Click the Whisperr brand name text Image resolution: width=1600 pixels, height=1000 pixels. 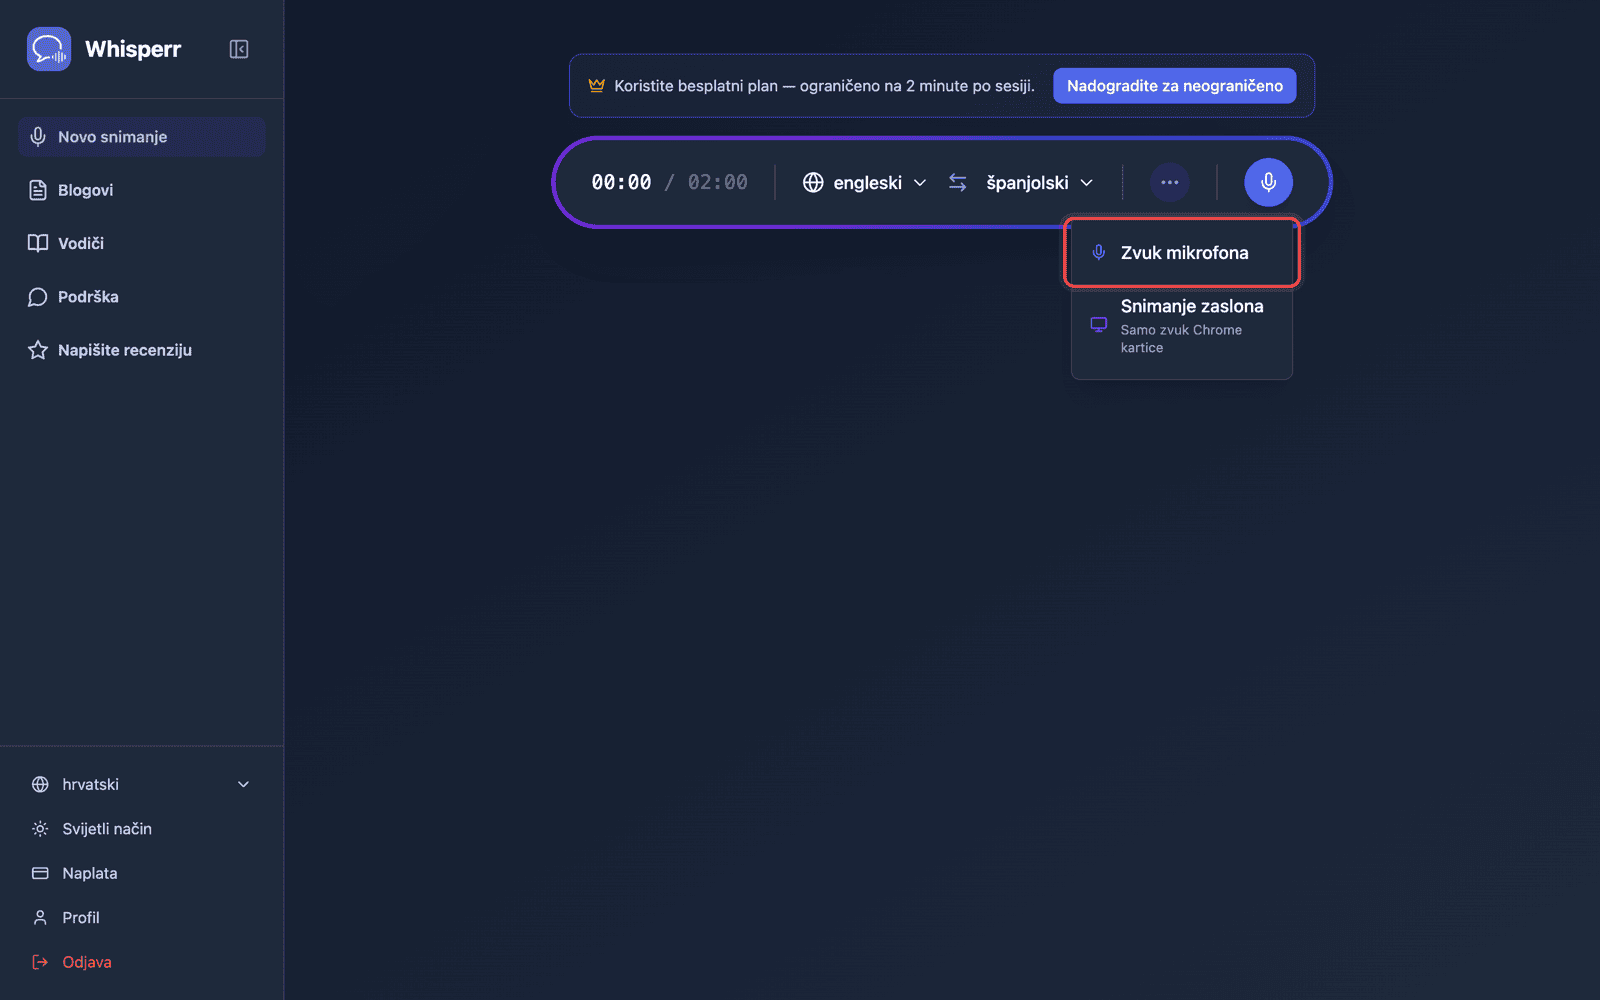click(133, 49)
